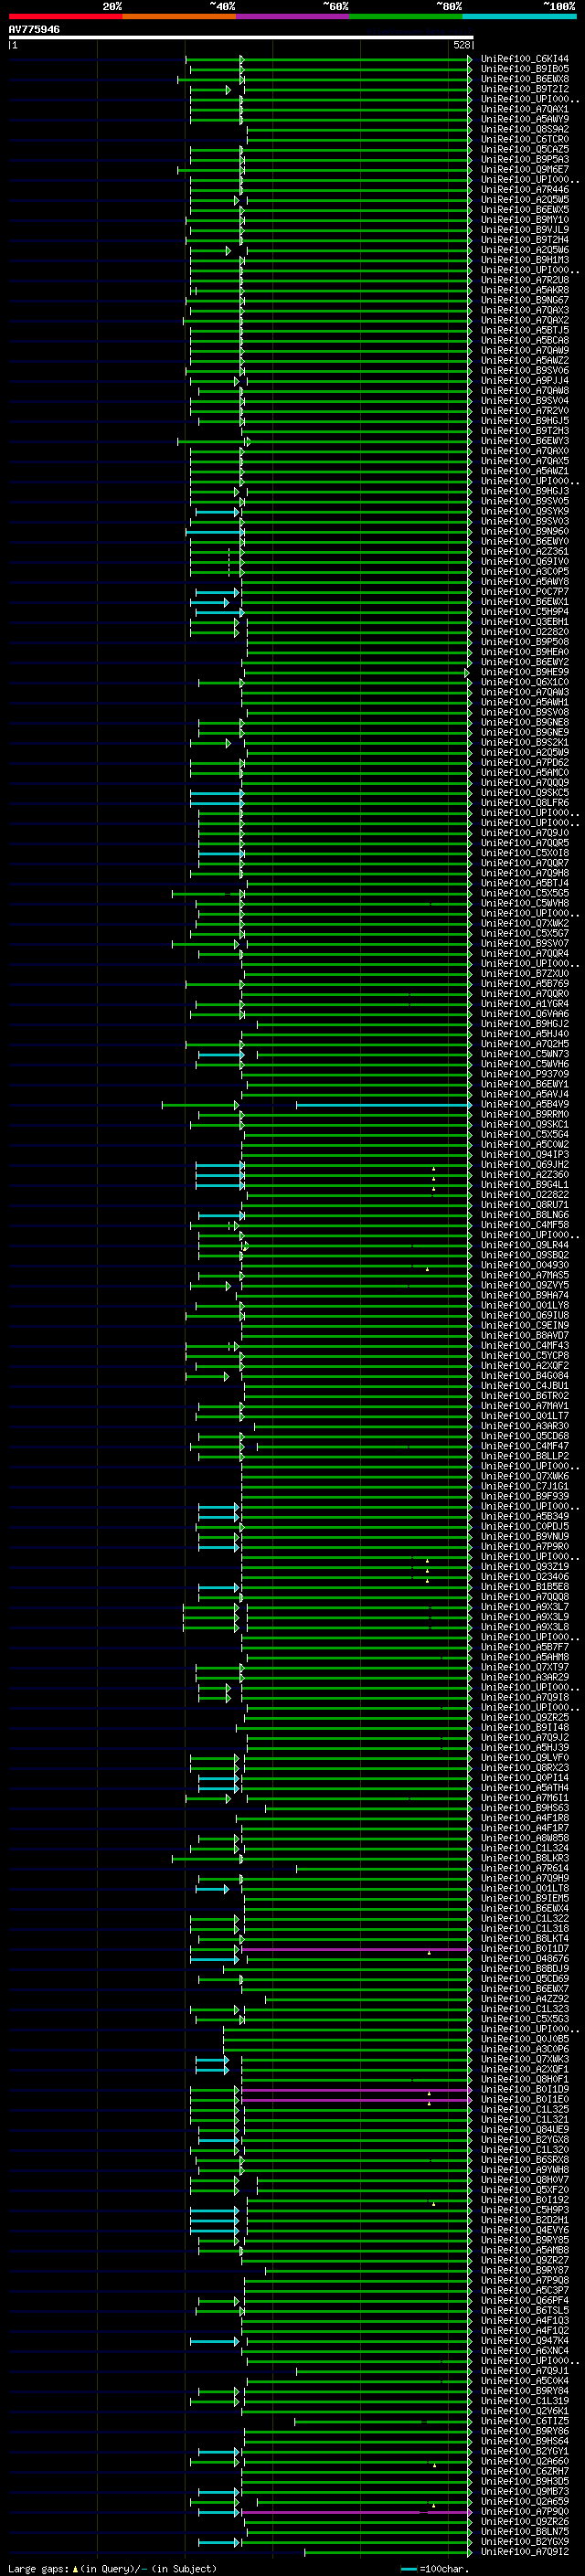585x2576 pixels.
Task: Choose label UniRef100_A2Z361
Action: [525, 551]
